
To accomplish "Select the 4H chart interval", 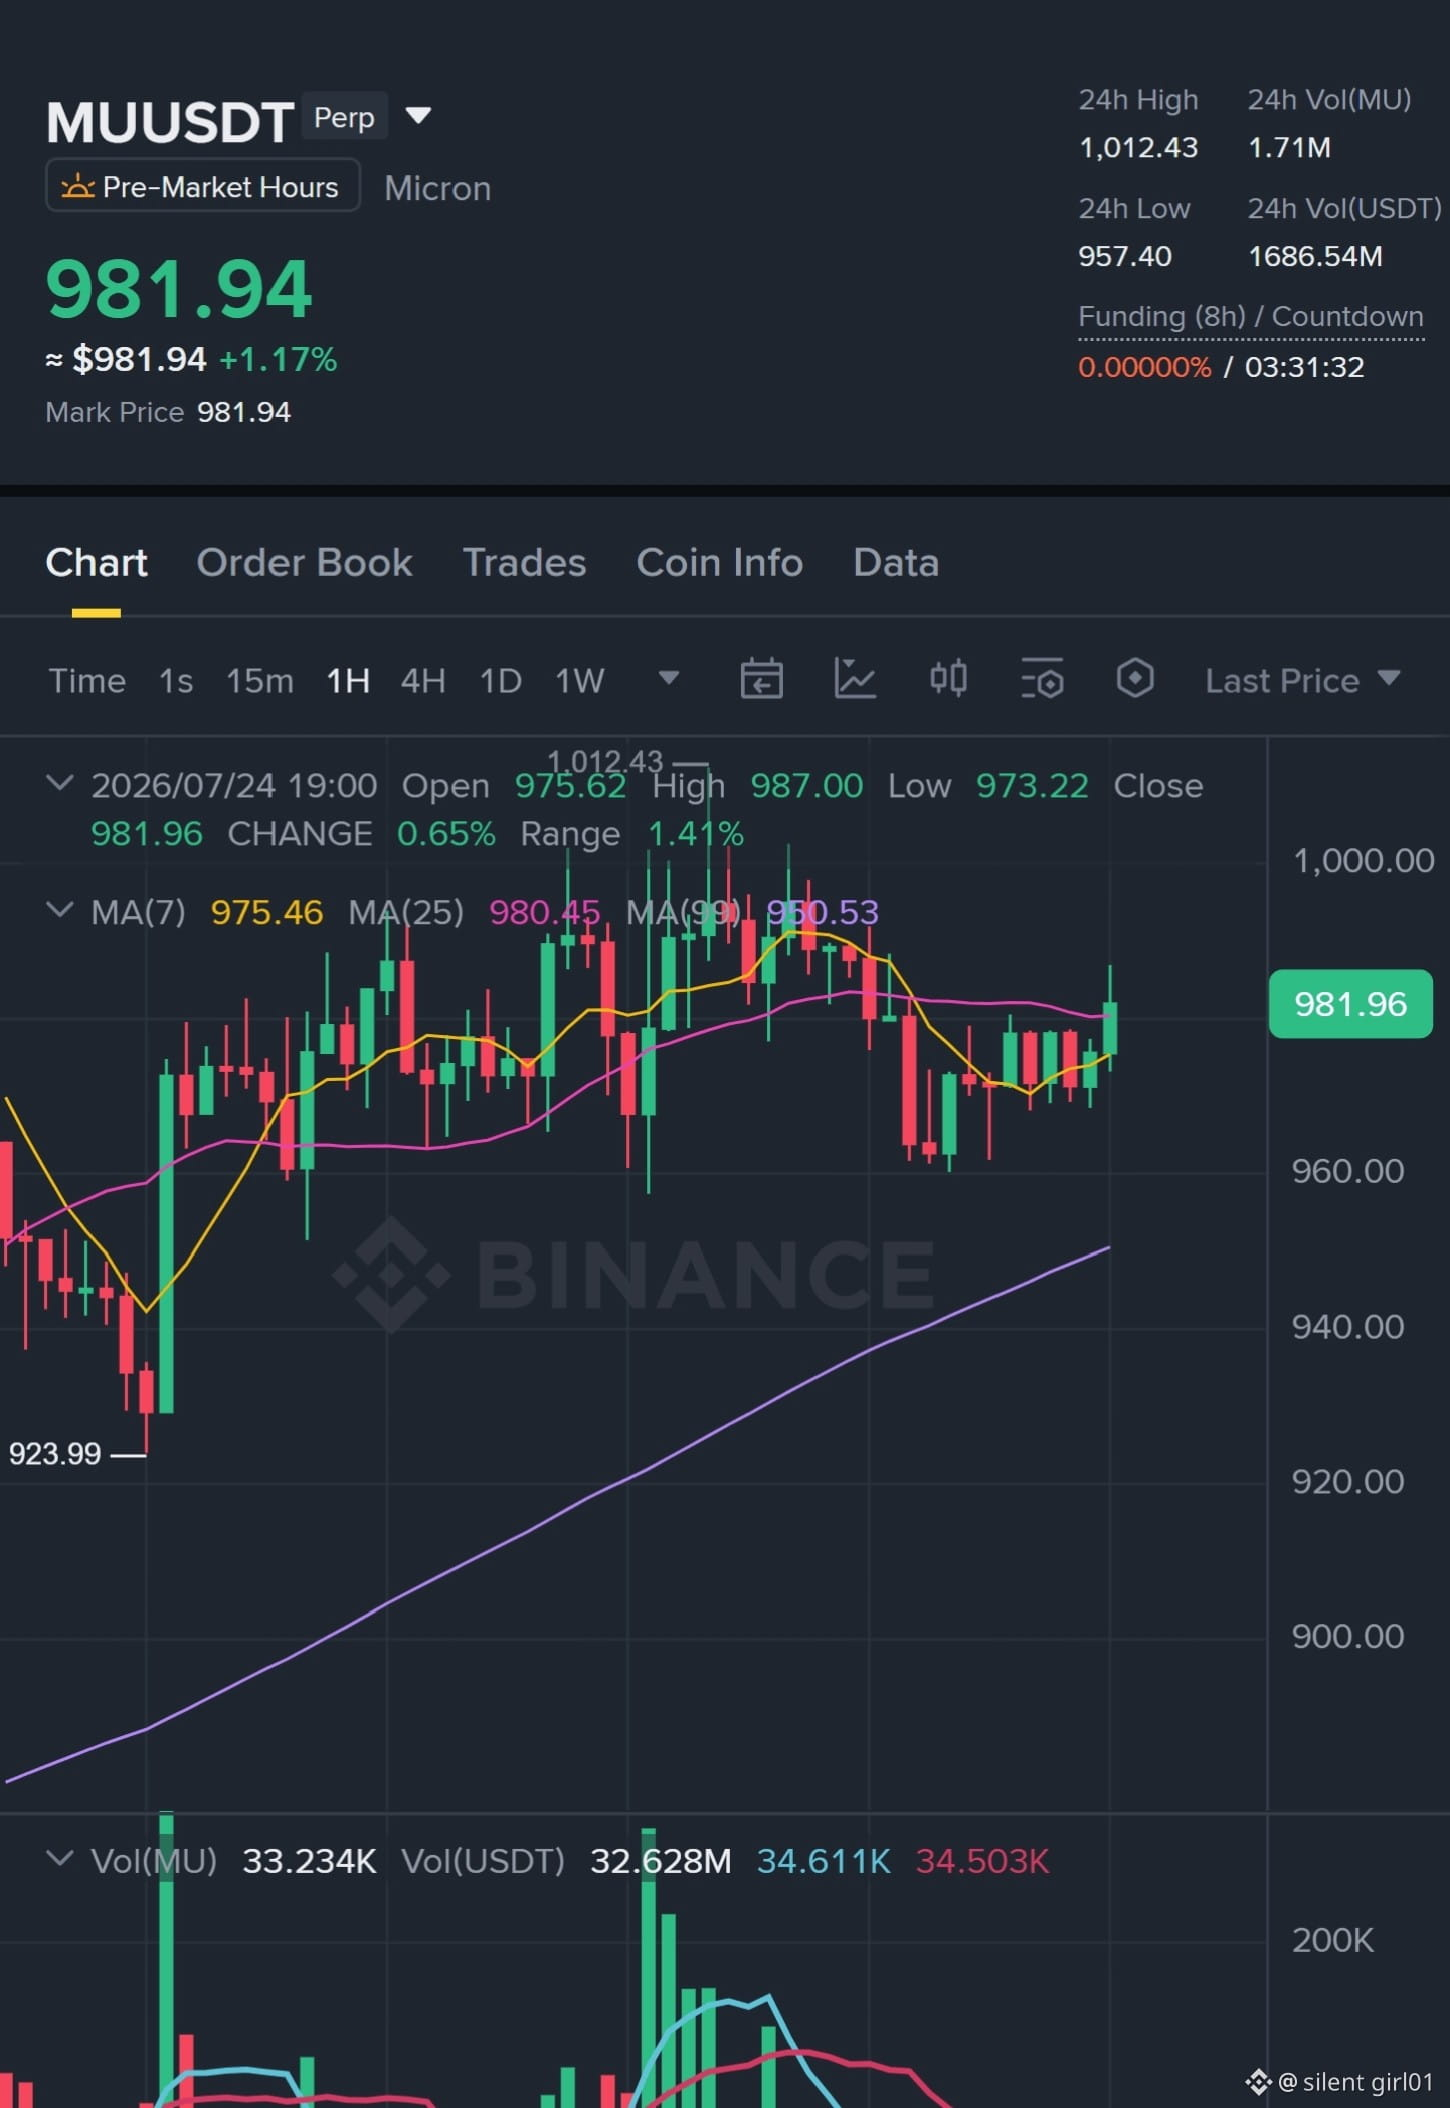I will tap(423, 681).
